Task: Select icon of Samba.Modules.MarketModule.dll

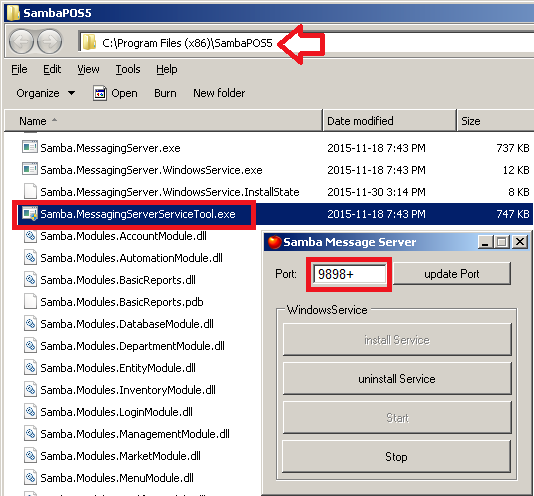Action: click(30, 455)
